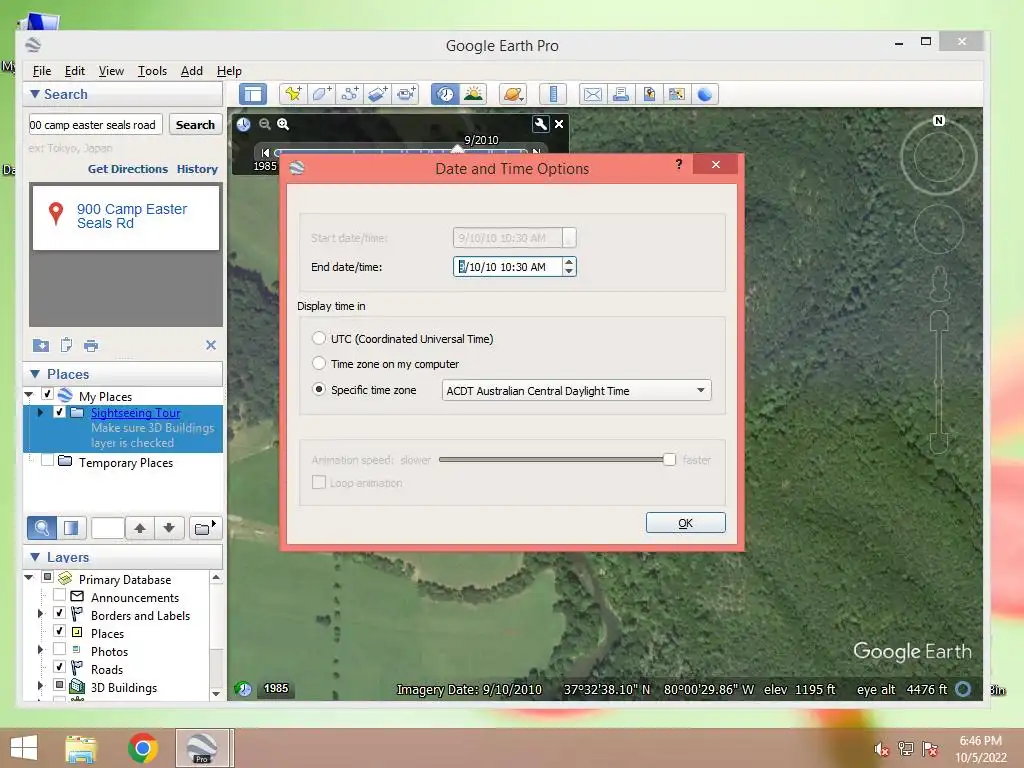Print the search results
This screenshot has width=1024, height=768.
point(91,345)
